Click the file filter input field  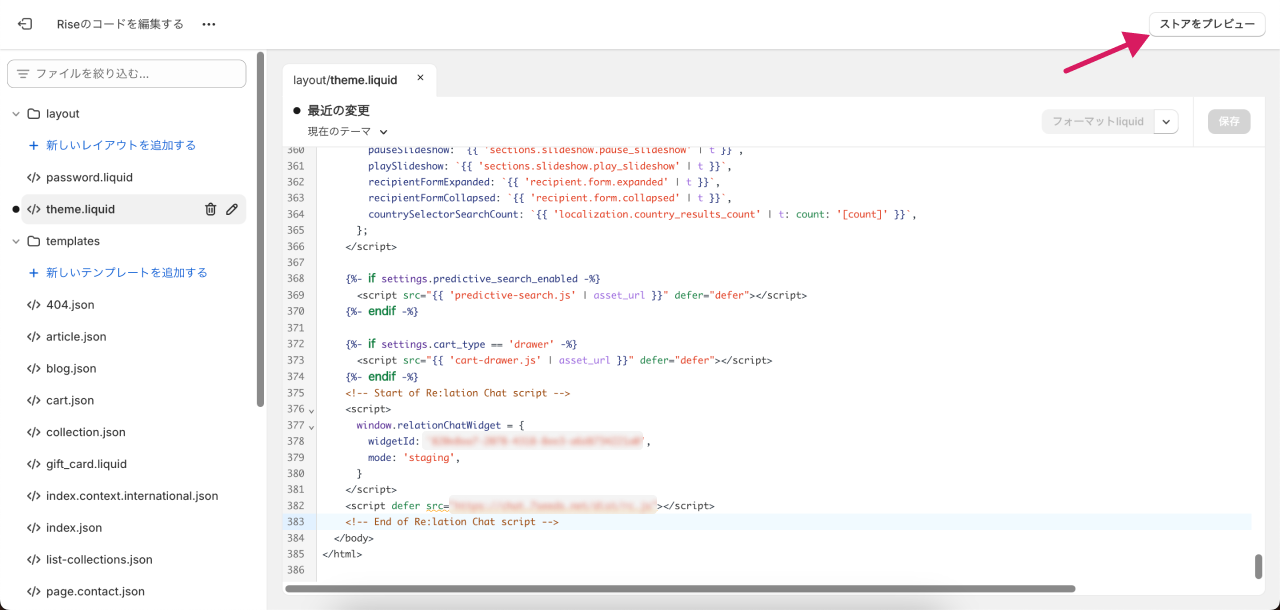tap(135, 74)
